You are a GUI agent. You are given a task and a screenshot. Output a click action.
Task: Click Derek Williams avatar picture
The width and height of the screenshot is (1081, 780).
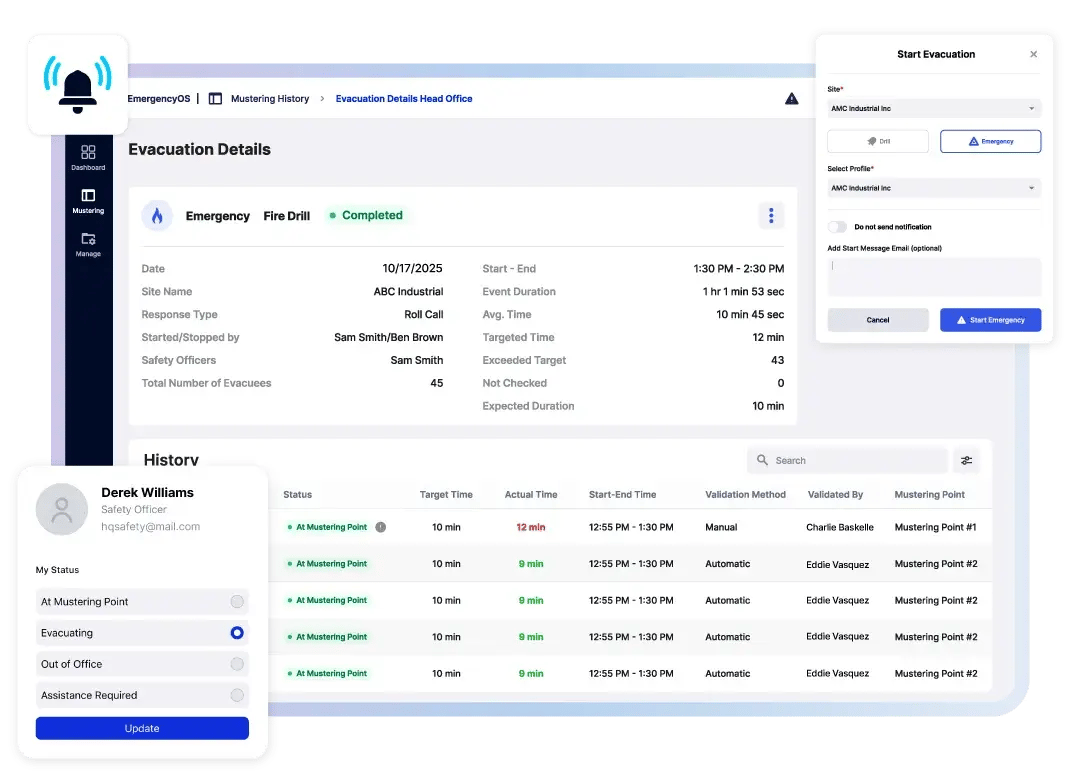click(x=62, y=510)
